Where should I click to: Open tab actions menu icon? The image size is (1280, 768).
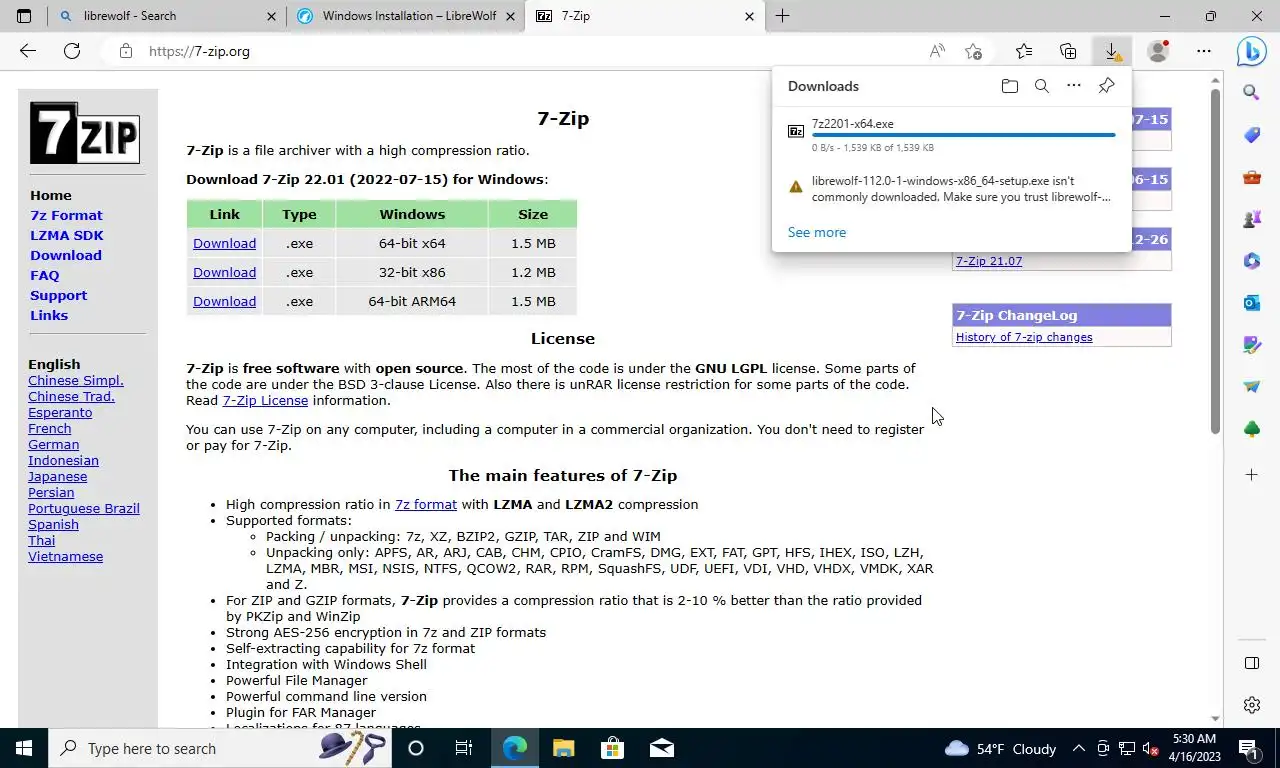click(24, 16)
